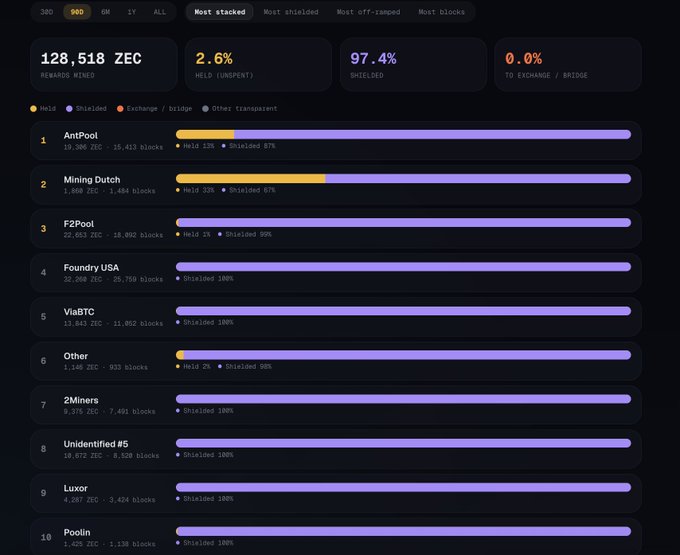Open the ViaBTC pool name
Viewport: 680px width, 555px height.
(79, 312)
